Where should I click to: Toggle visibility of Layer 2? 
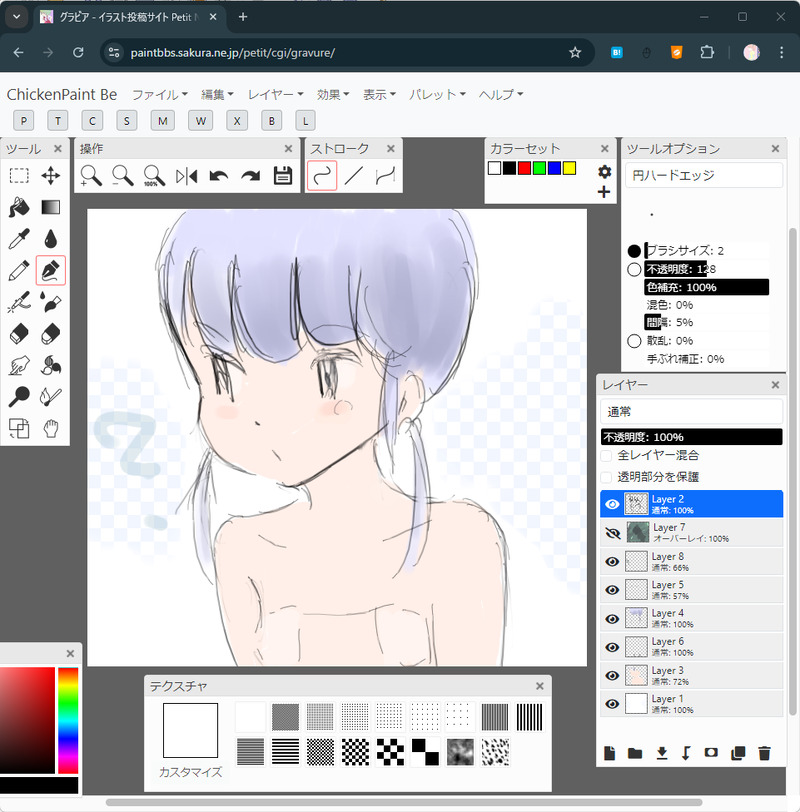(612, 504)
